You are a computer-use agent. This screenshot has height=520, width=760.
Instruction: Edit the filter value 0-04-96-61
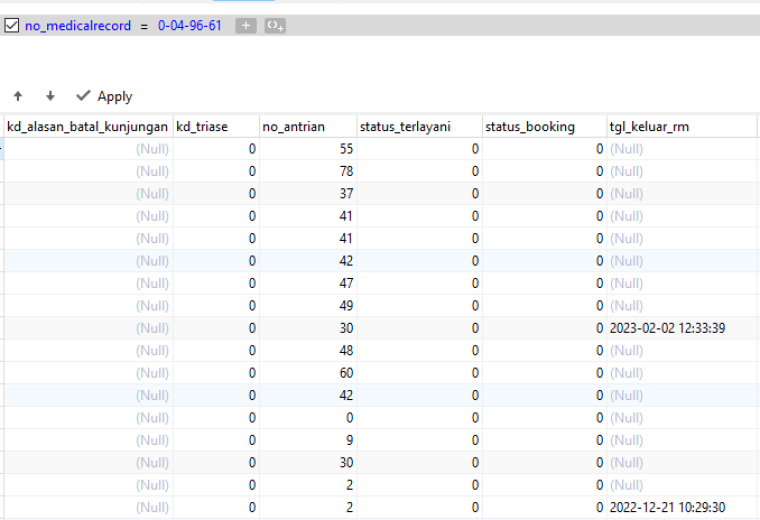190,25
